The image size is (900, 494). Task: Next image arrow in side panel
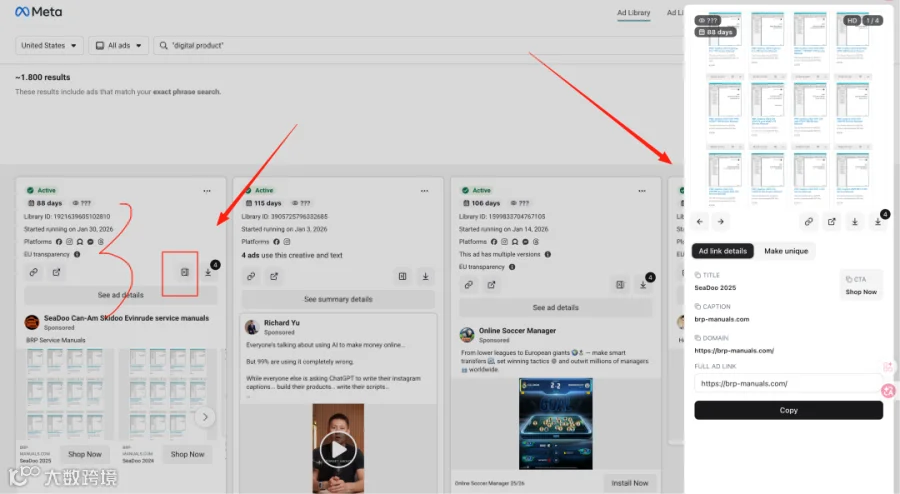(720, 221)
